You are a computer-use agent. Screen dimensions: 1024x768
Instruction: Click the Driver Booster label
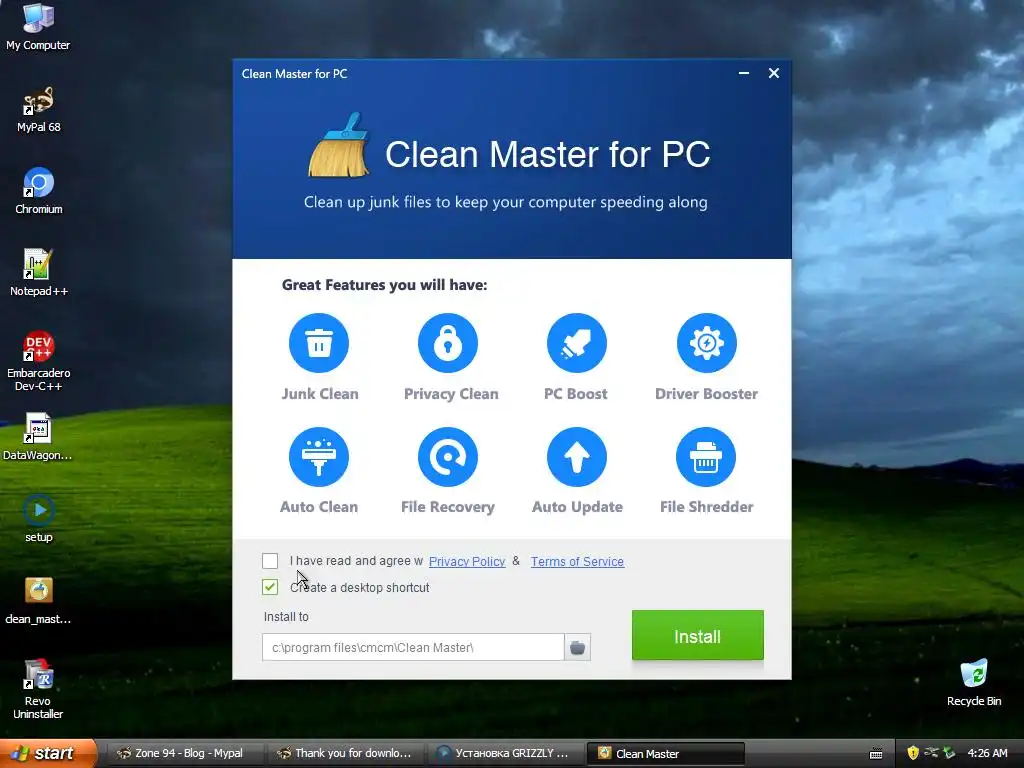[x=707, y=394]
